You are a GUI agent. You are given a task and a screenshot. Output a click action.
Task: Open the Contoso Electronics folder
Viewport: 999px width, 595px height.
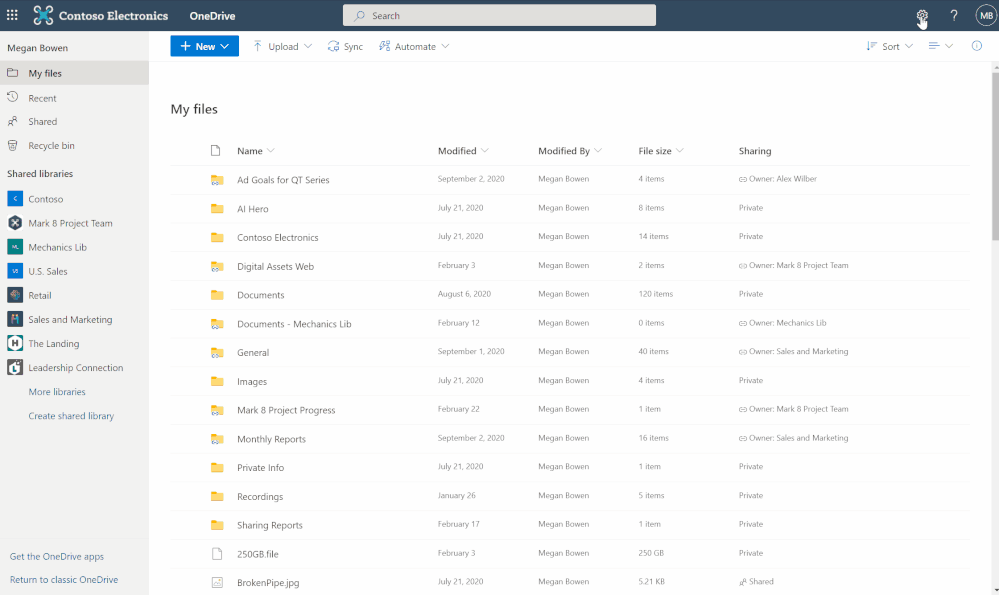click(x=277, y=238)
